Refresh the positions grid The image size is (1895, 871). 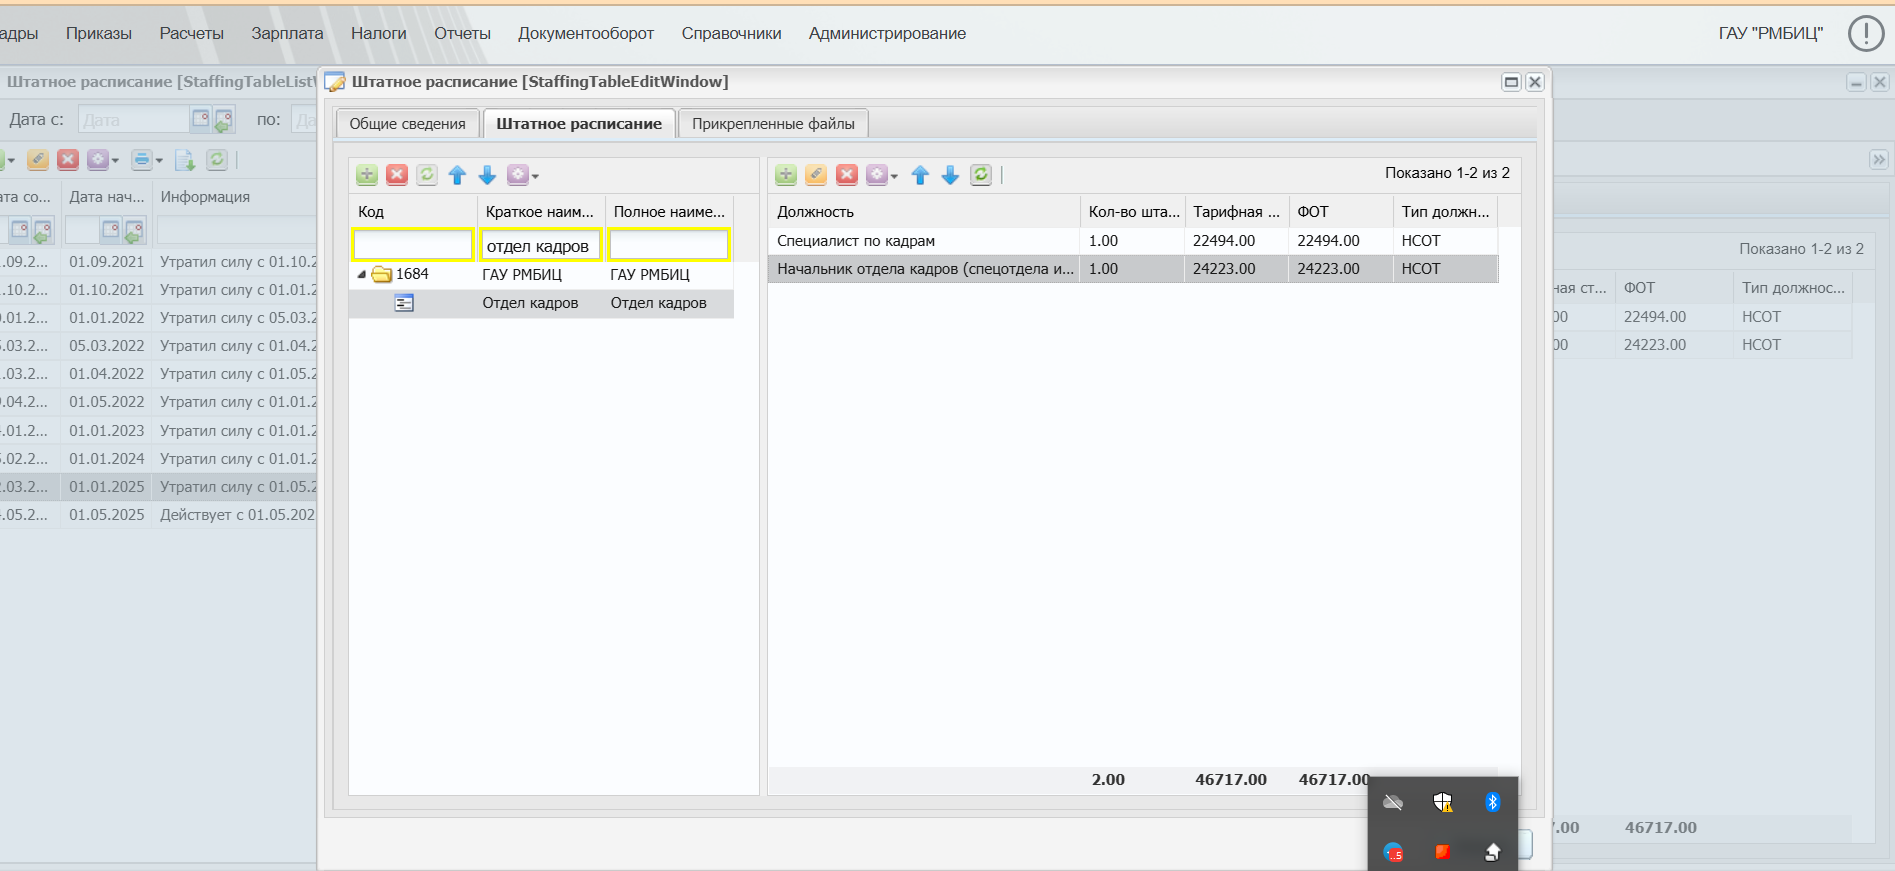pyautogui.click(x=981, y=175)
